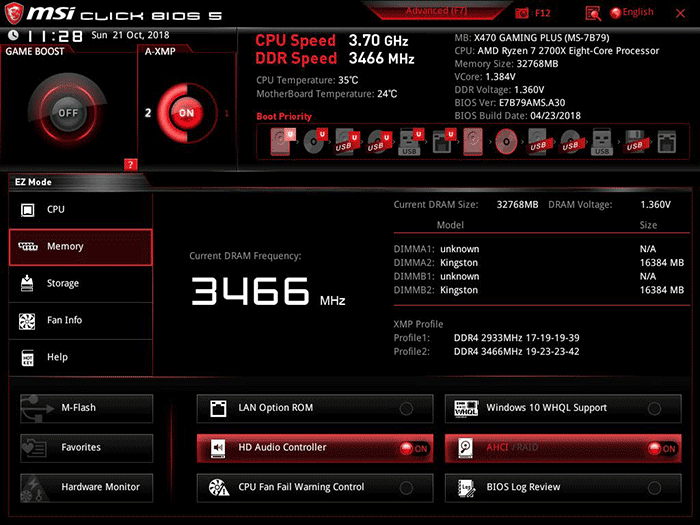Click the Fan Info fan icon

pyautogui.click(x=27, y=321)
